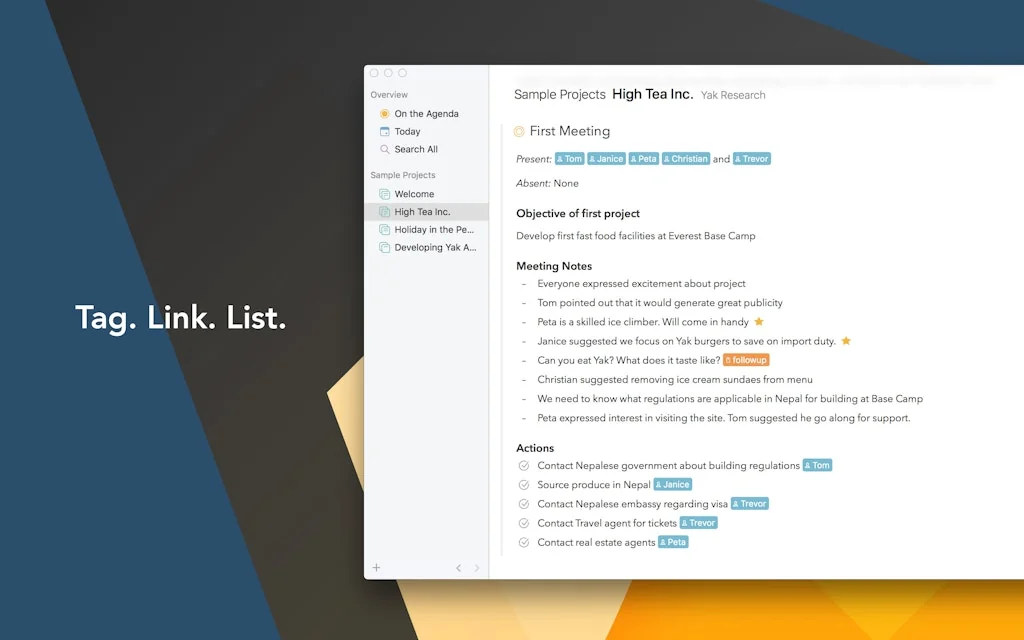1024x640 pixels.
Task: Click the back chevron at the window bottom
Action: tap(459, 567)
